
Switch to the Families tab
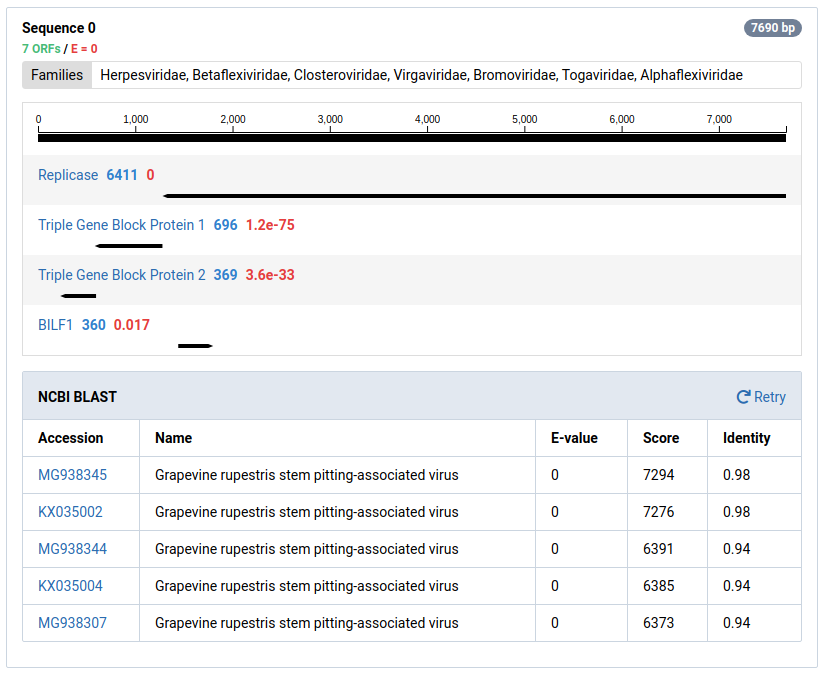(56, 74)
